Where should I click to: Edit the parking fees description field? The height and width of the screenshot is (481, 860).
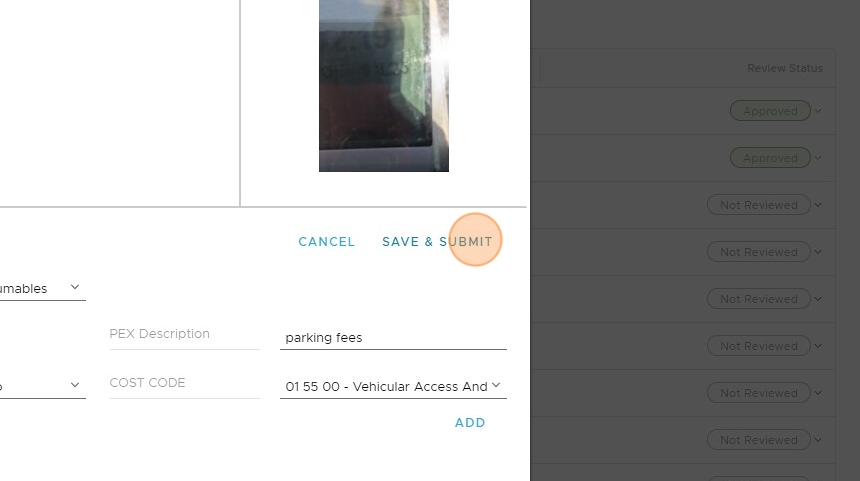pos(393,337)
